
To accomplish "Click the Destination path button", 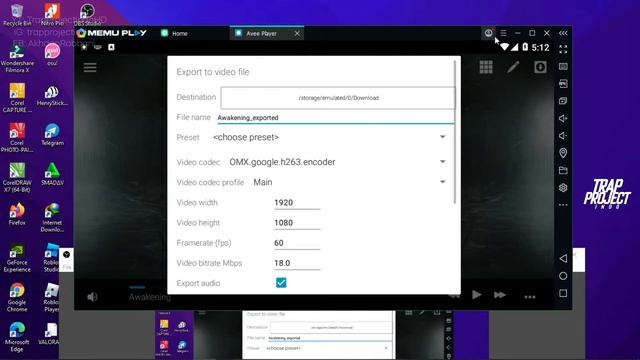I will tap(338, 98).
